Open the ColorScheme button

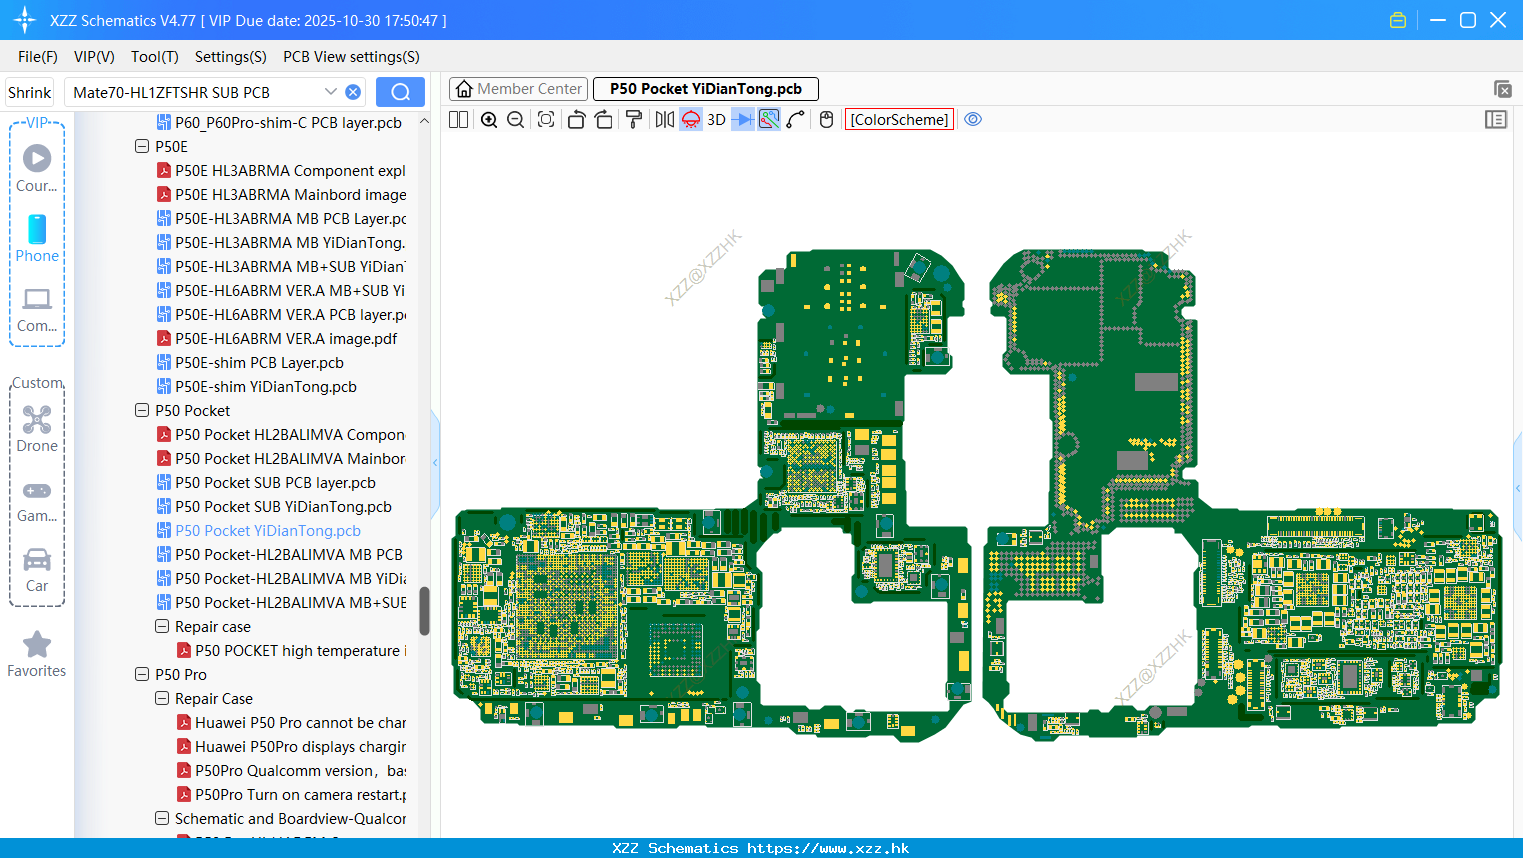tap(899, 120)
